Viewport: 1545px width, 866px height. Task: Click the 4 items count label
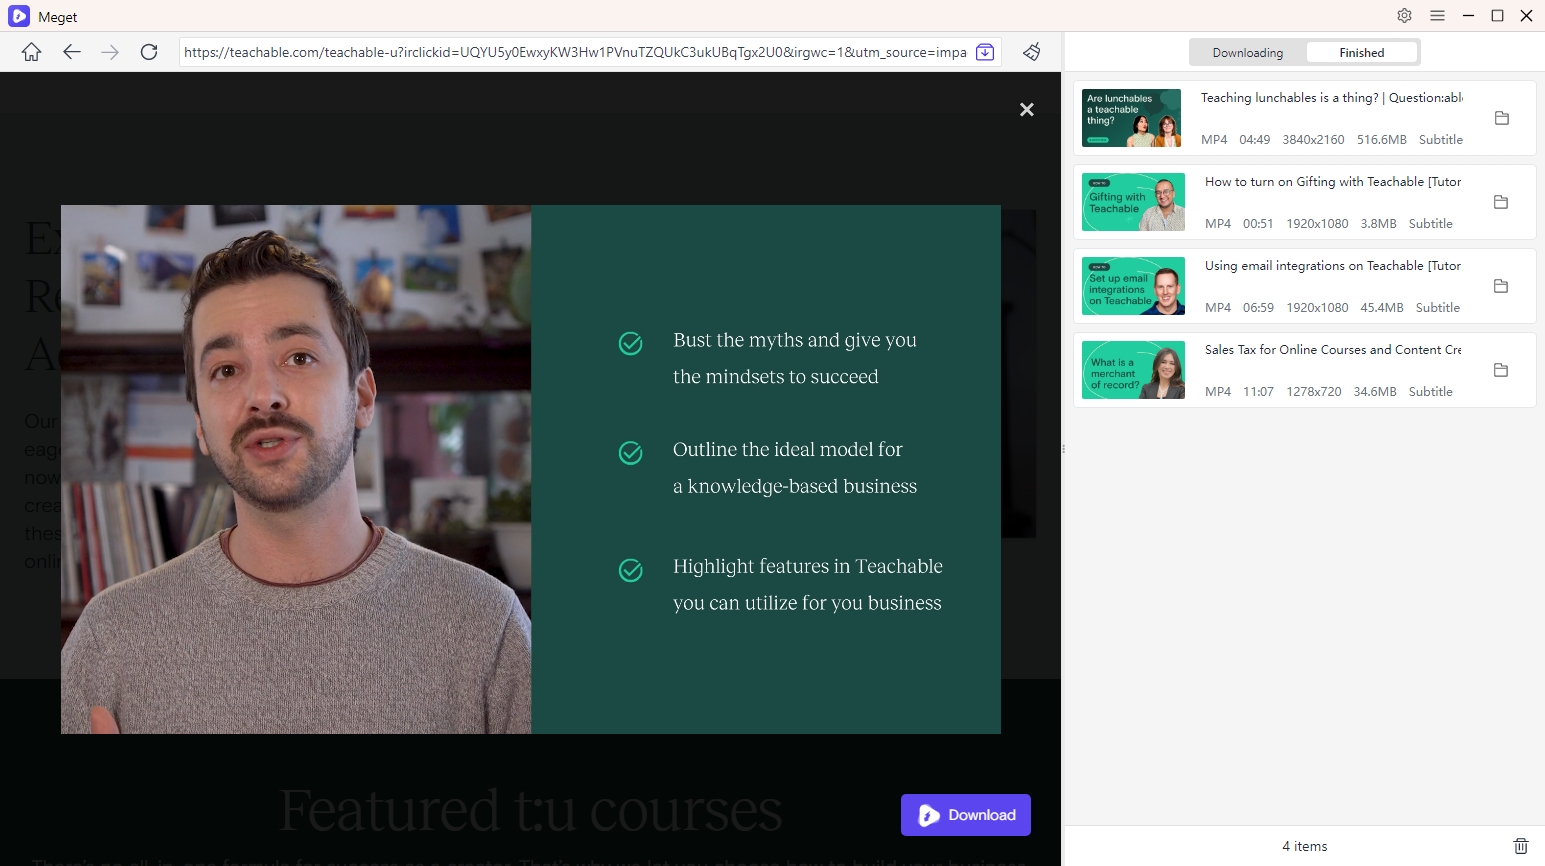pyautogui.click(x=1305, y=846)
